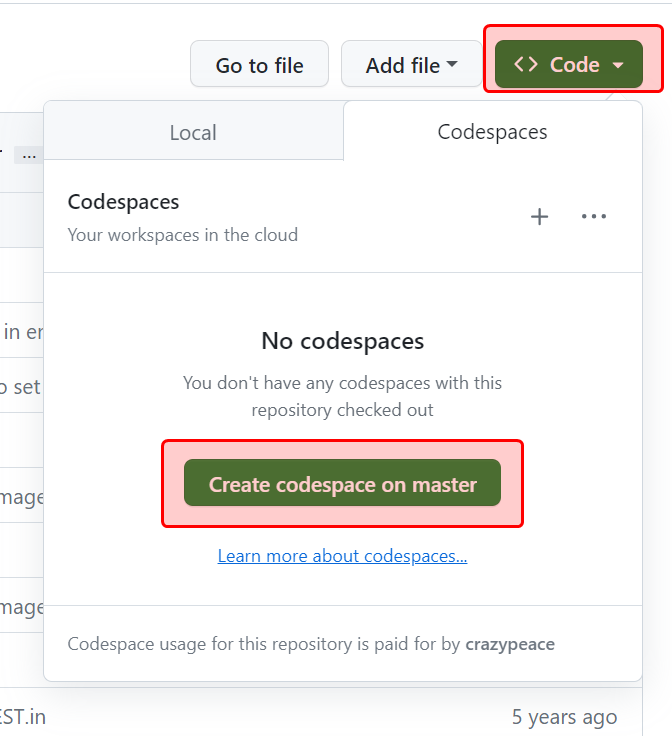Click the No codespaces heading

point(342,341)
